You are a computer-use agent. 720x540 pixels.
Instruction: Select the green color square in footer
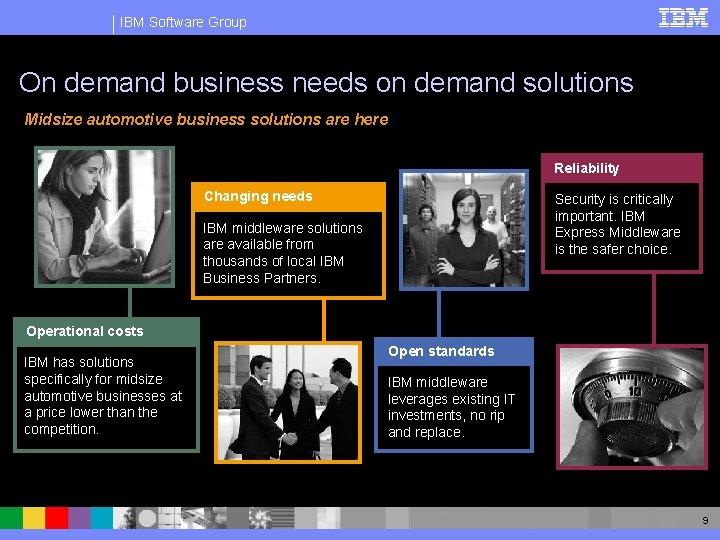(11, 518)
